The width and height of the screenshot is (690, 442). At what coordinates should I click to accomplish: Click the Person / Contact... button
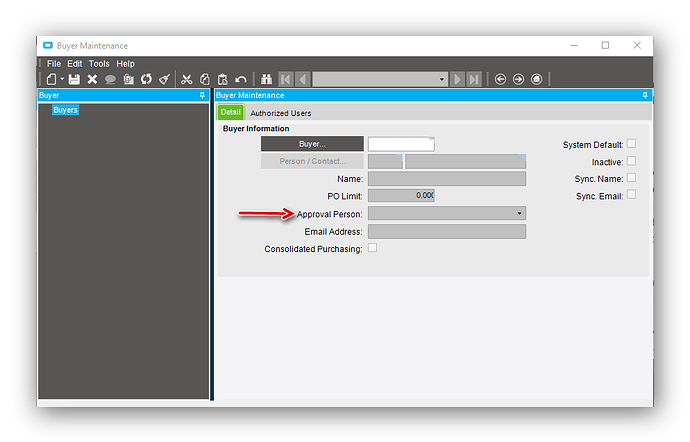click(312, 161)
